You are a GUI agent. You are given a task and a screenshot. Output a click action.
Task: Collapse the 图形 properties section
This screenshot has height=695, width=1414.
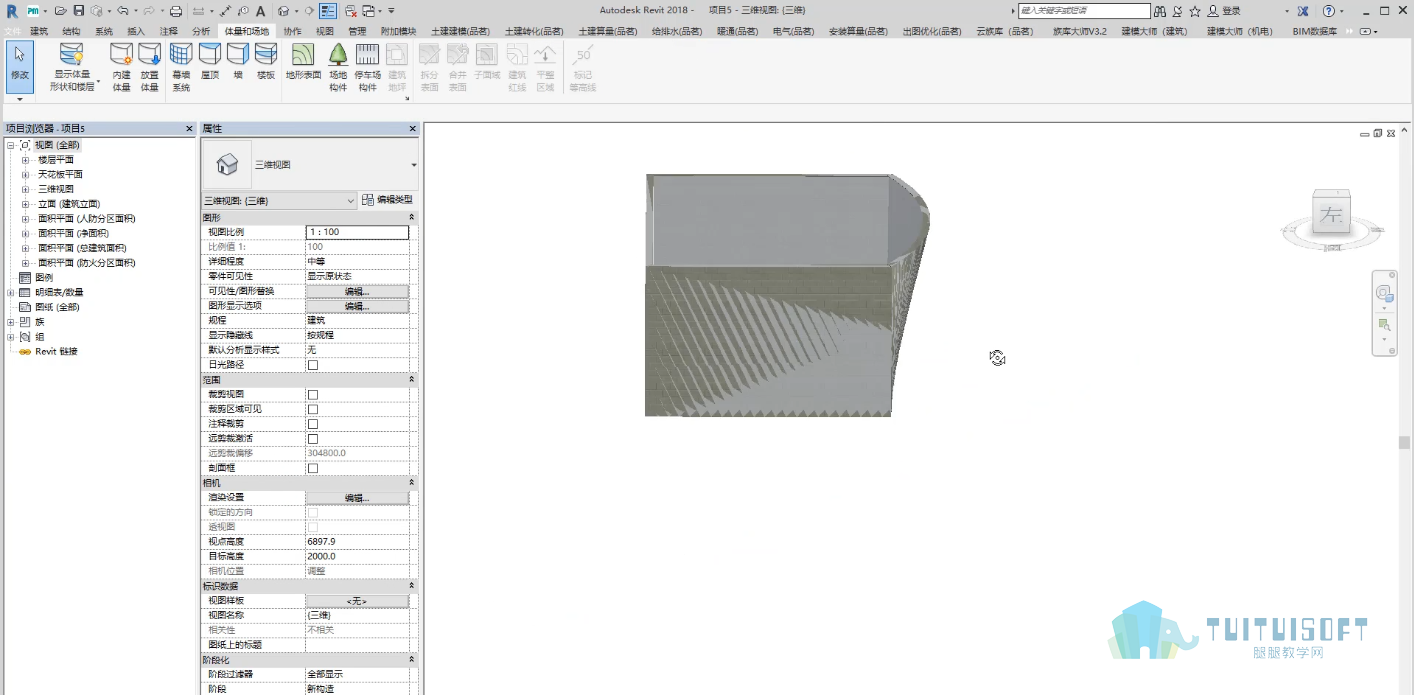412,217
